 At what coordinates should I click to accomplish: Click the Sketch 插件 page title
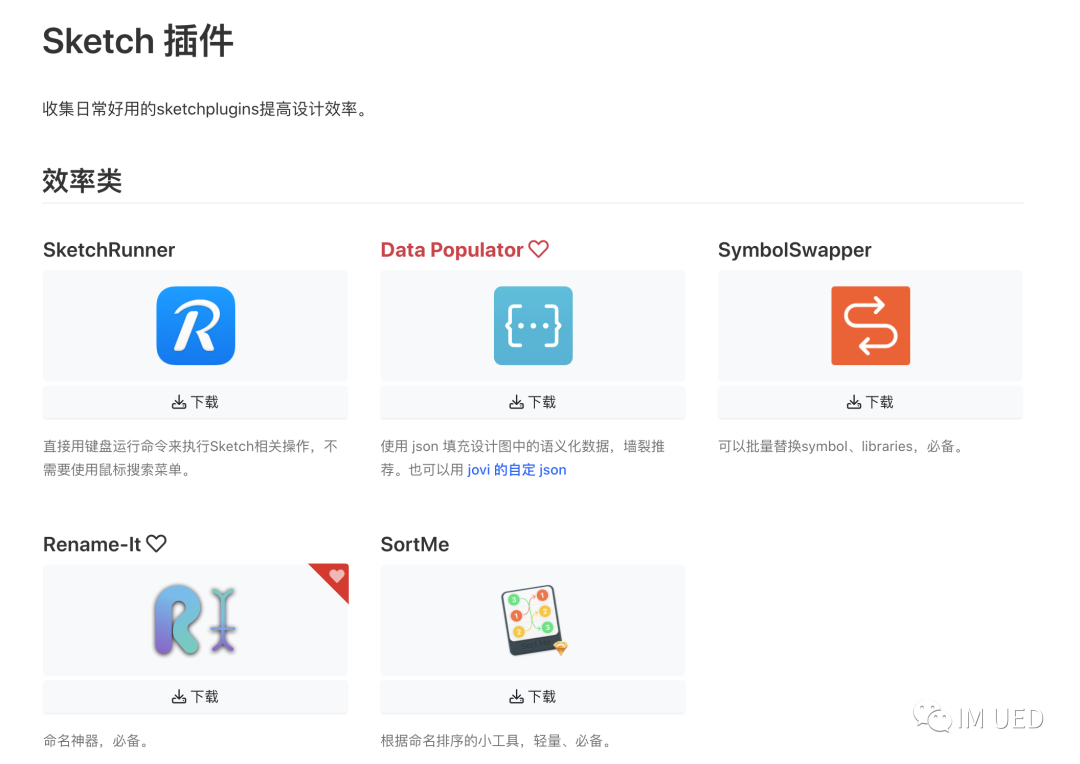pyautogui.click(x=138, y=41)
